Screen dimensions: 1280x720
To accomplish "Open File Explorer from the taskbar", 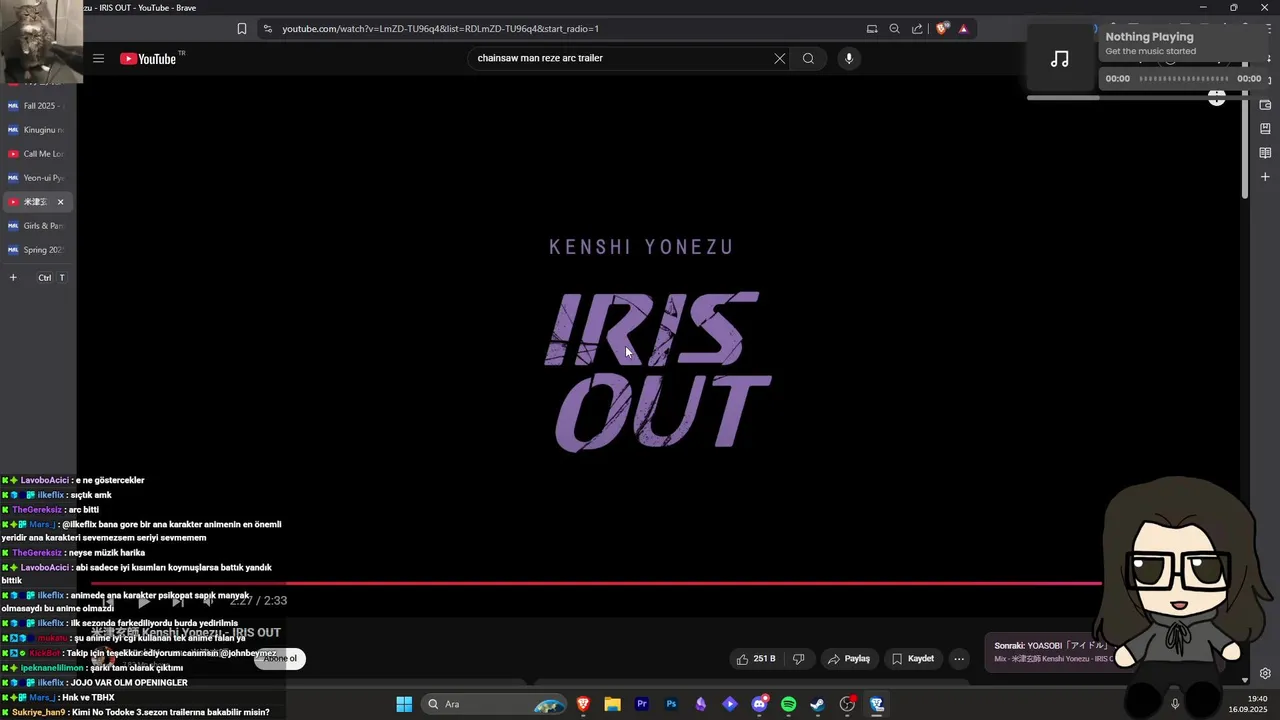I will pyautogui.click(x=612, y=704).
